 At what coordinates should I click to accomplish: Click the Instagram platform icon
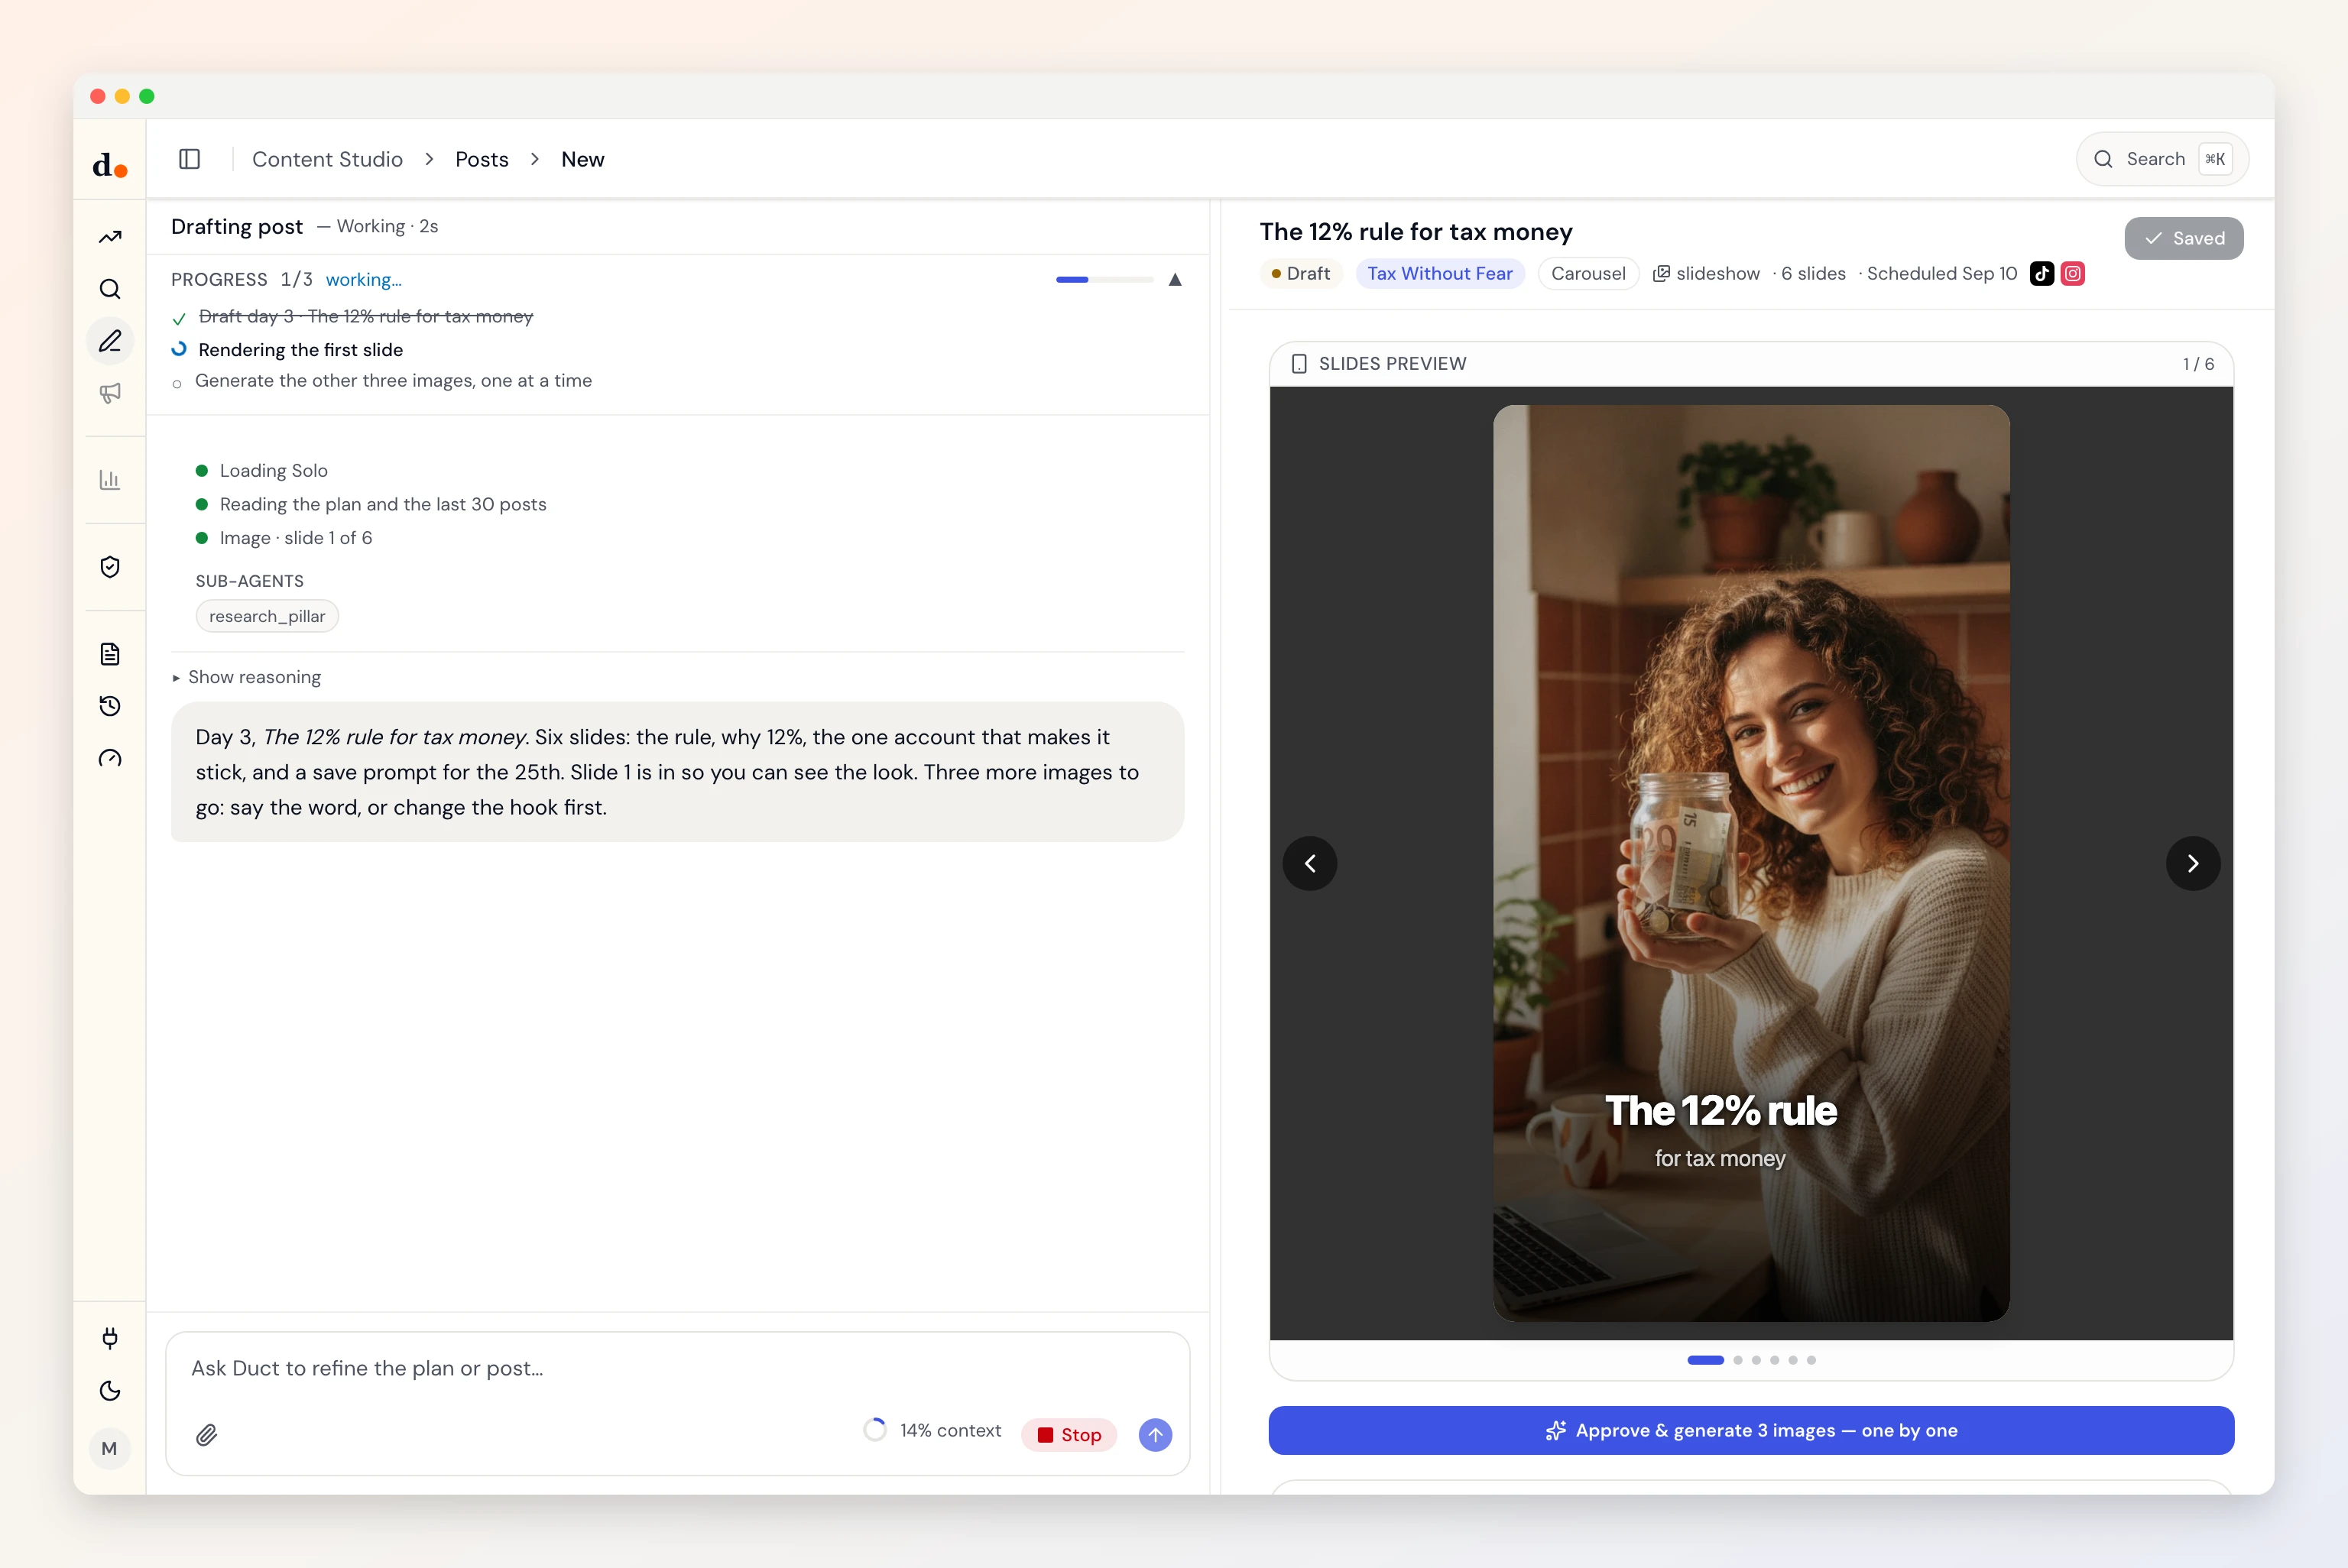2073,273
